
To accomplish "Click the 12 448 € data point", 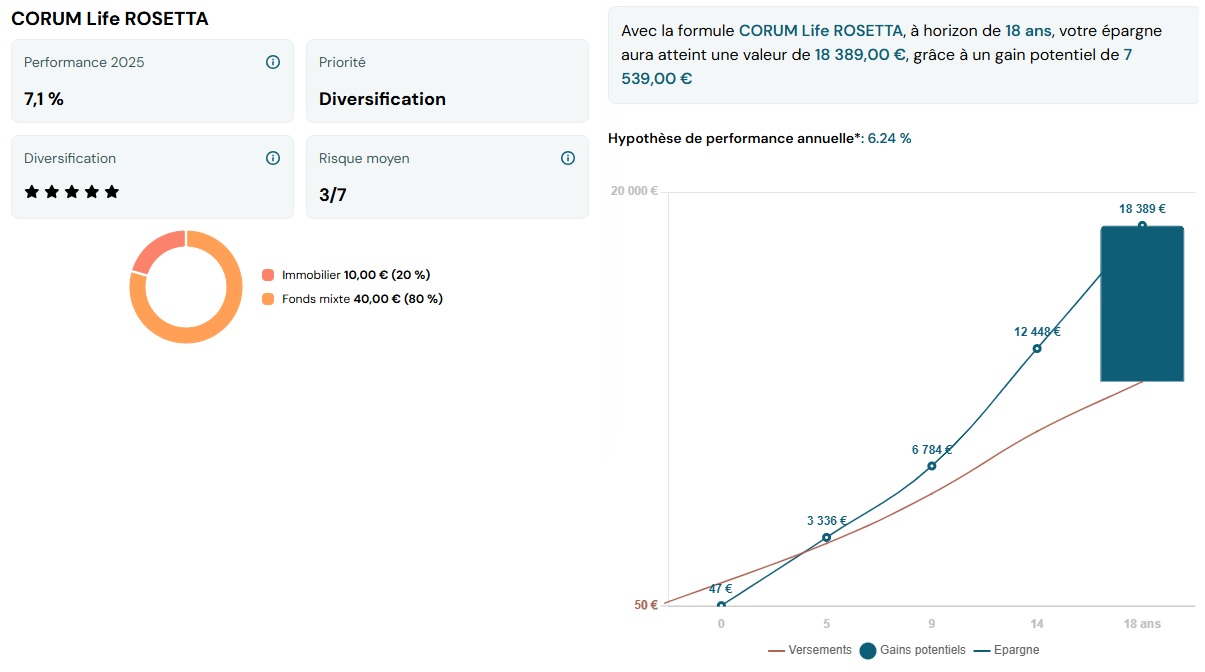I will pos(1037,348).
